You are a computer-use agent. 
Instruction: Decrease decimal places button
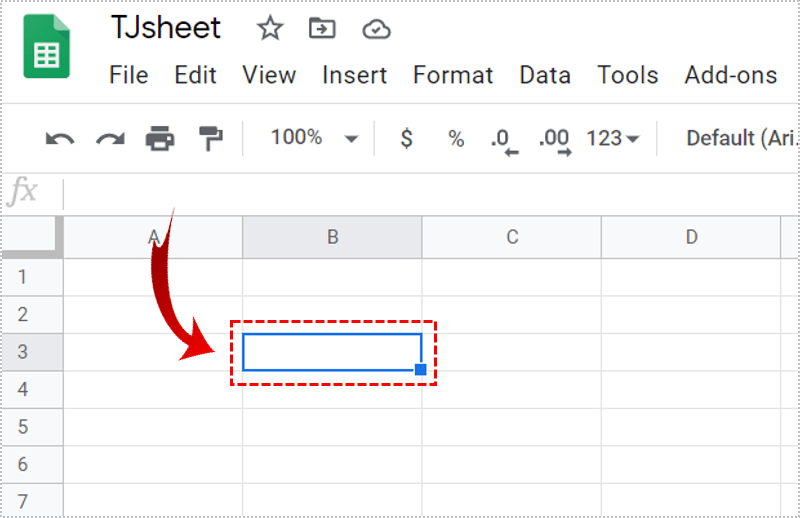tap(504, 139)
